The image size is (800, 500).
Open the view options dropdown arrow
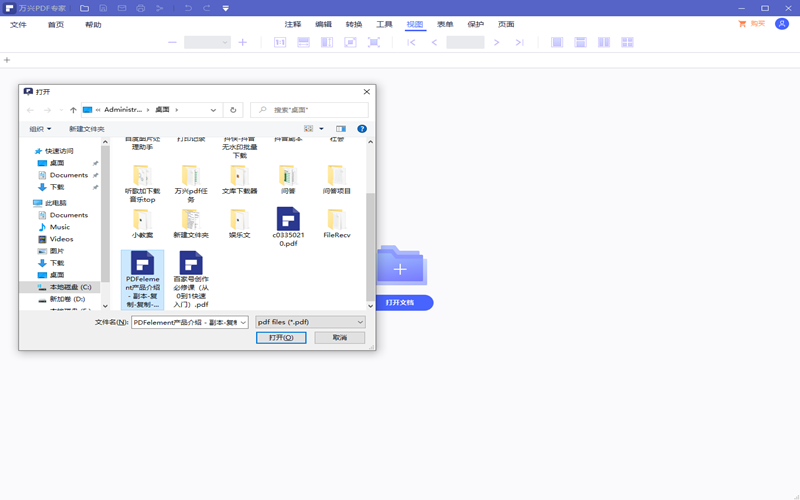point(321,129)
